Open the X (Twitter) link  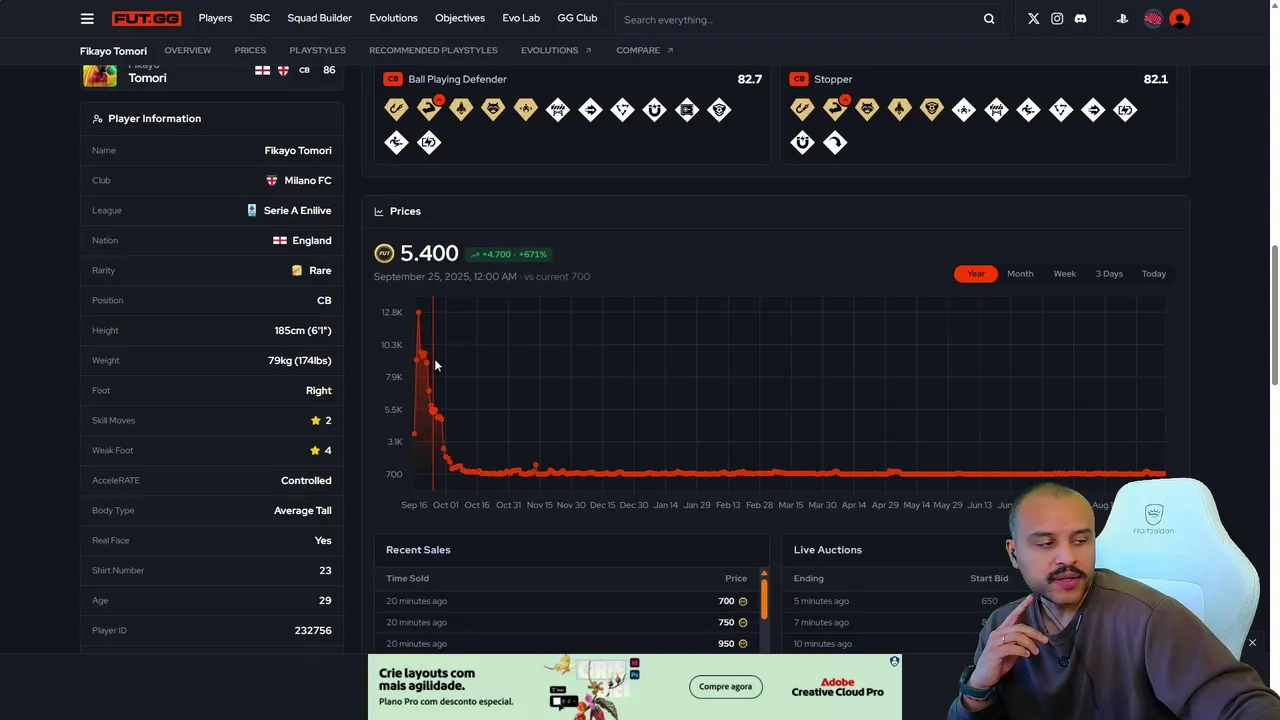[1033, 19]
